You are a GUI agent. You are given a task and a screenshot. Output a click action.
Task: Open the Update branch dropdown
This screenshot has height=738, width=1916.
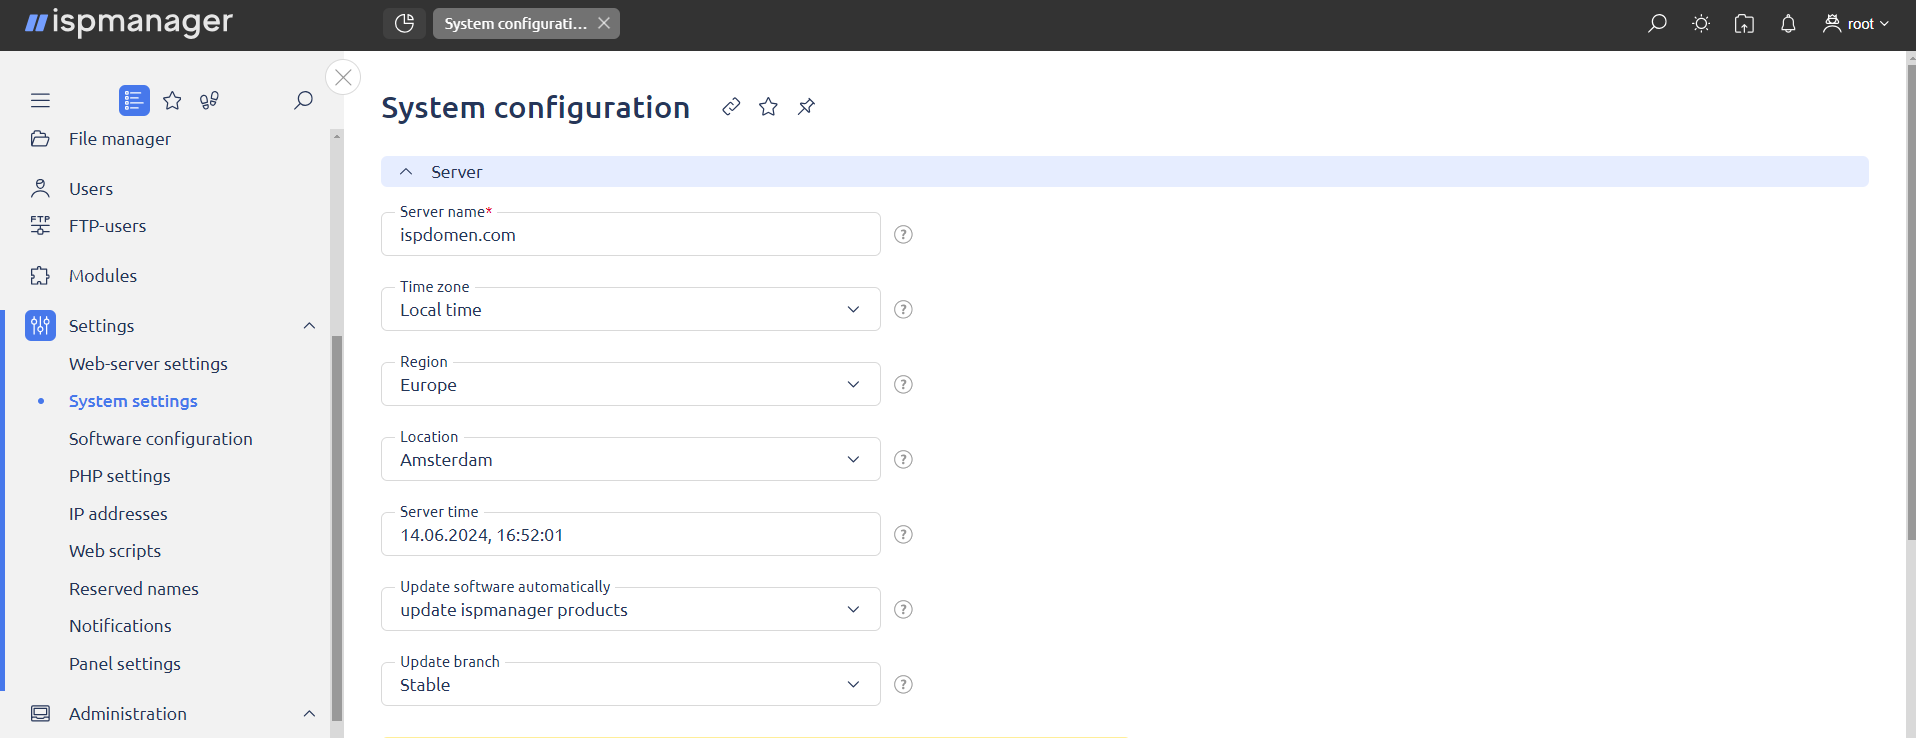click(630, 685)
